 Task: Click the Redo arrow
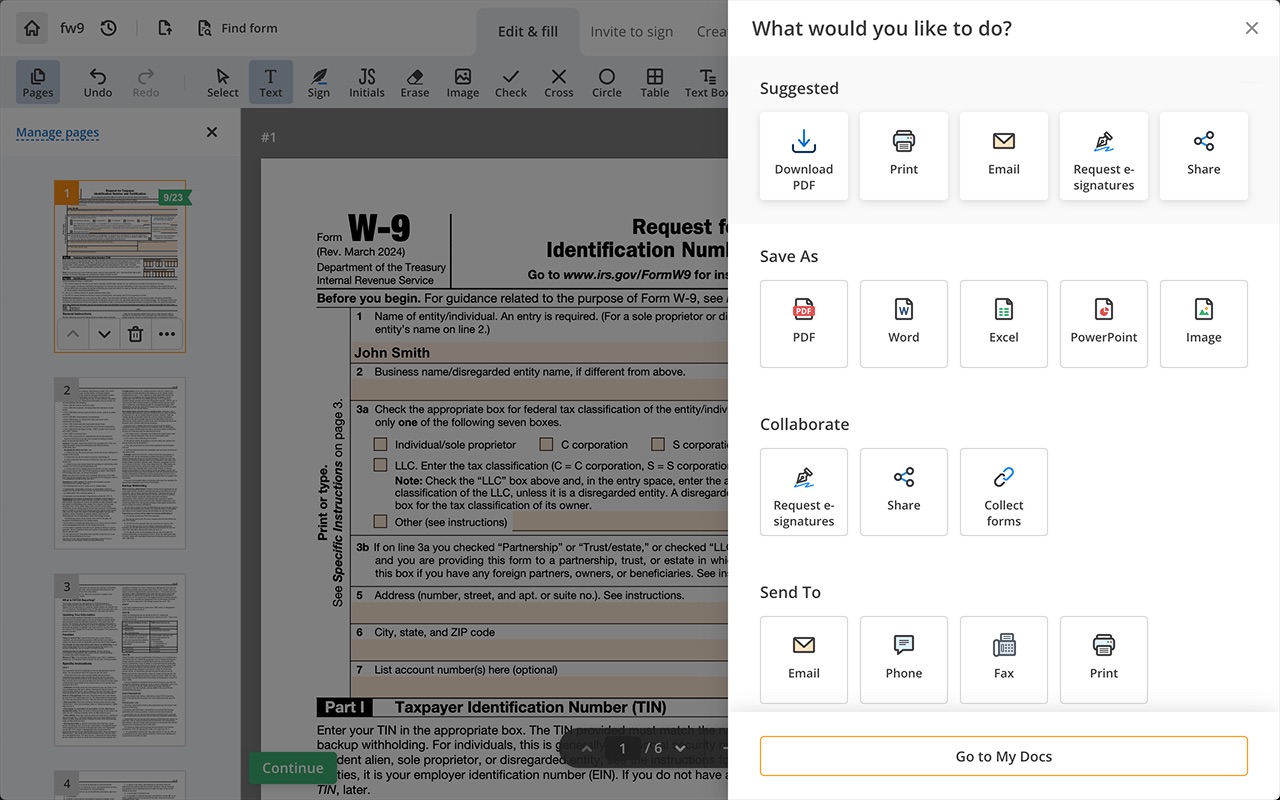[x=146, y=82]
